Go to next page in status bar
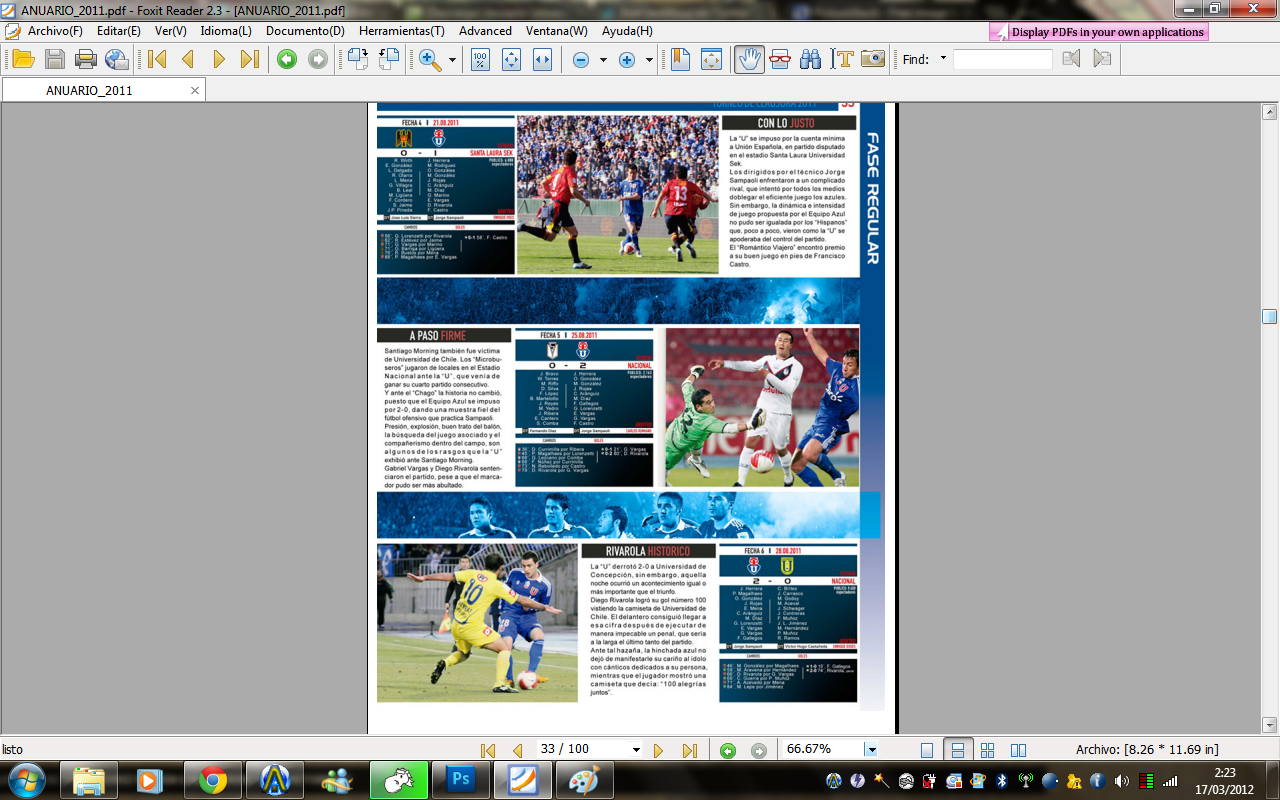 (658, 750)
